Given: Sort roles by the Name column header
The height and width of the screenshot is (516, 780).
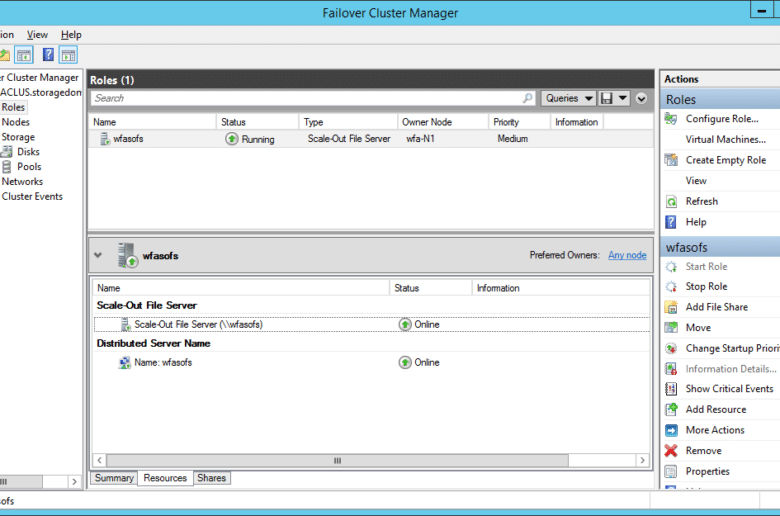Looking at the screenshot, I should point(153,122).
